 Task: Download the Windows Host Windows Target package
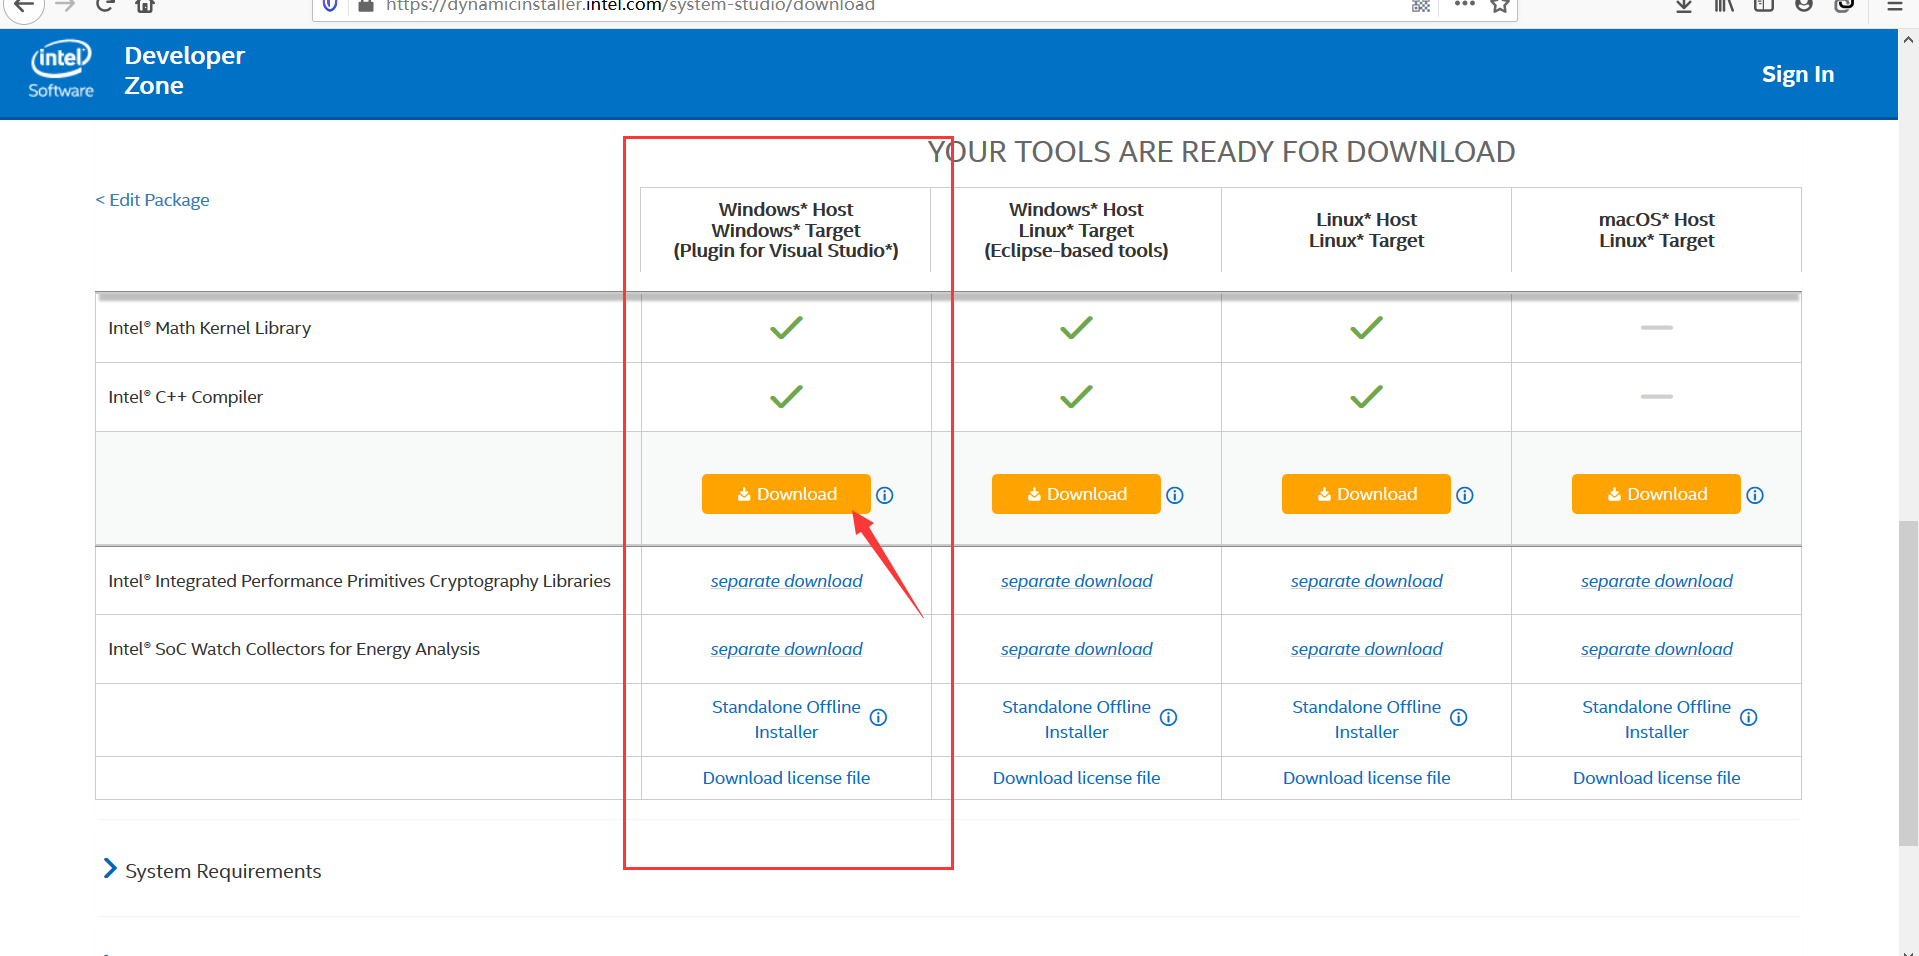tap(786, 494)
